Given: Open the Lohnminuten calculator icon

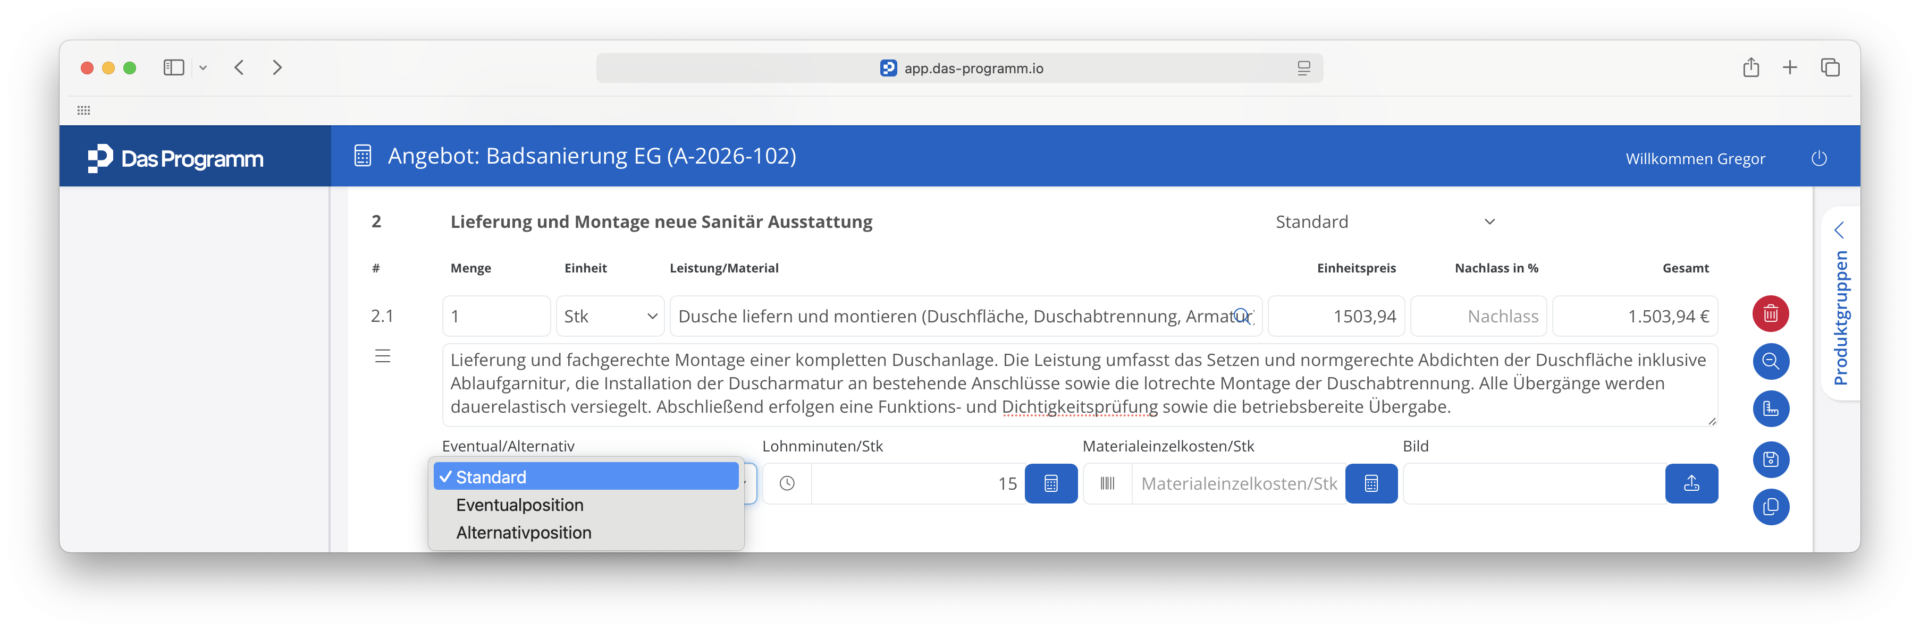Looking at the screenshot, I should (1051, 484).
